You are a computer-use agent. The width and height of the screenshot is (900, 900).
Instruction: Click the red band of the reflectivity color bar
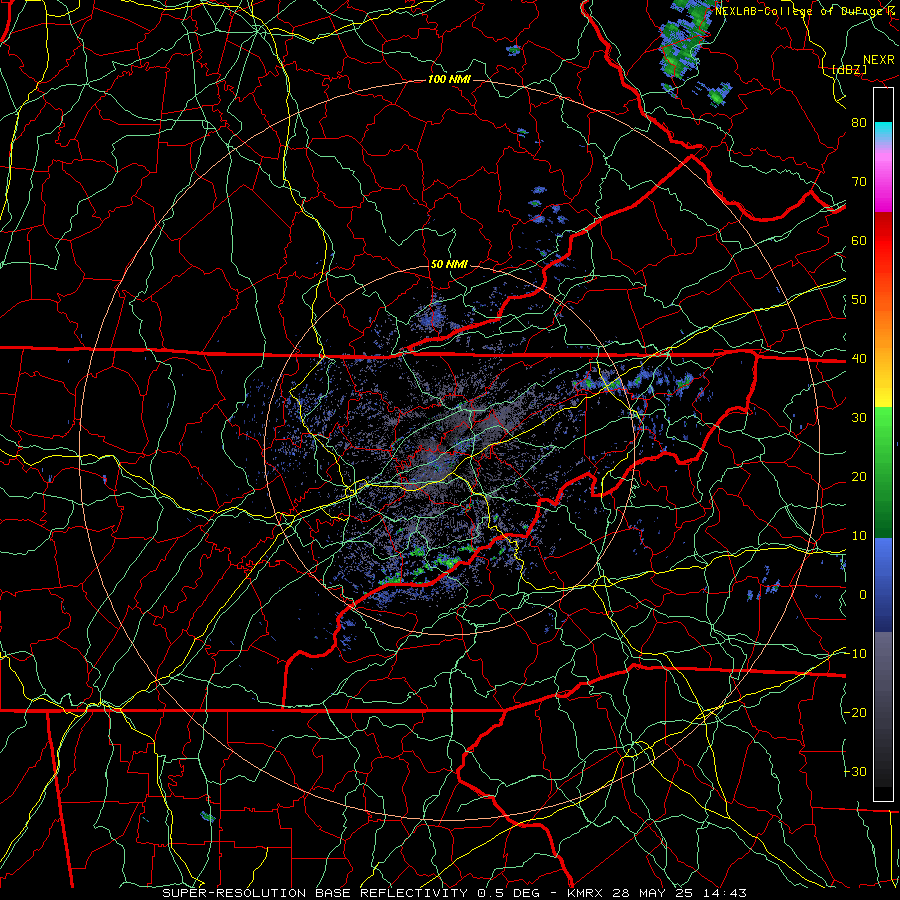883,241
